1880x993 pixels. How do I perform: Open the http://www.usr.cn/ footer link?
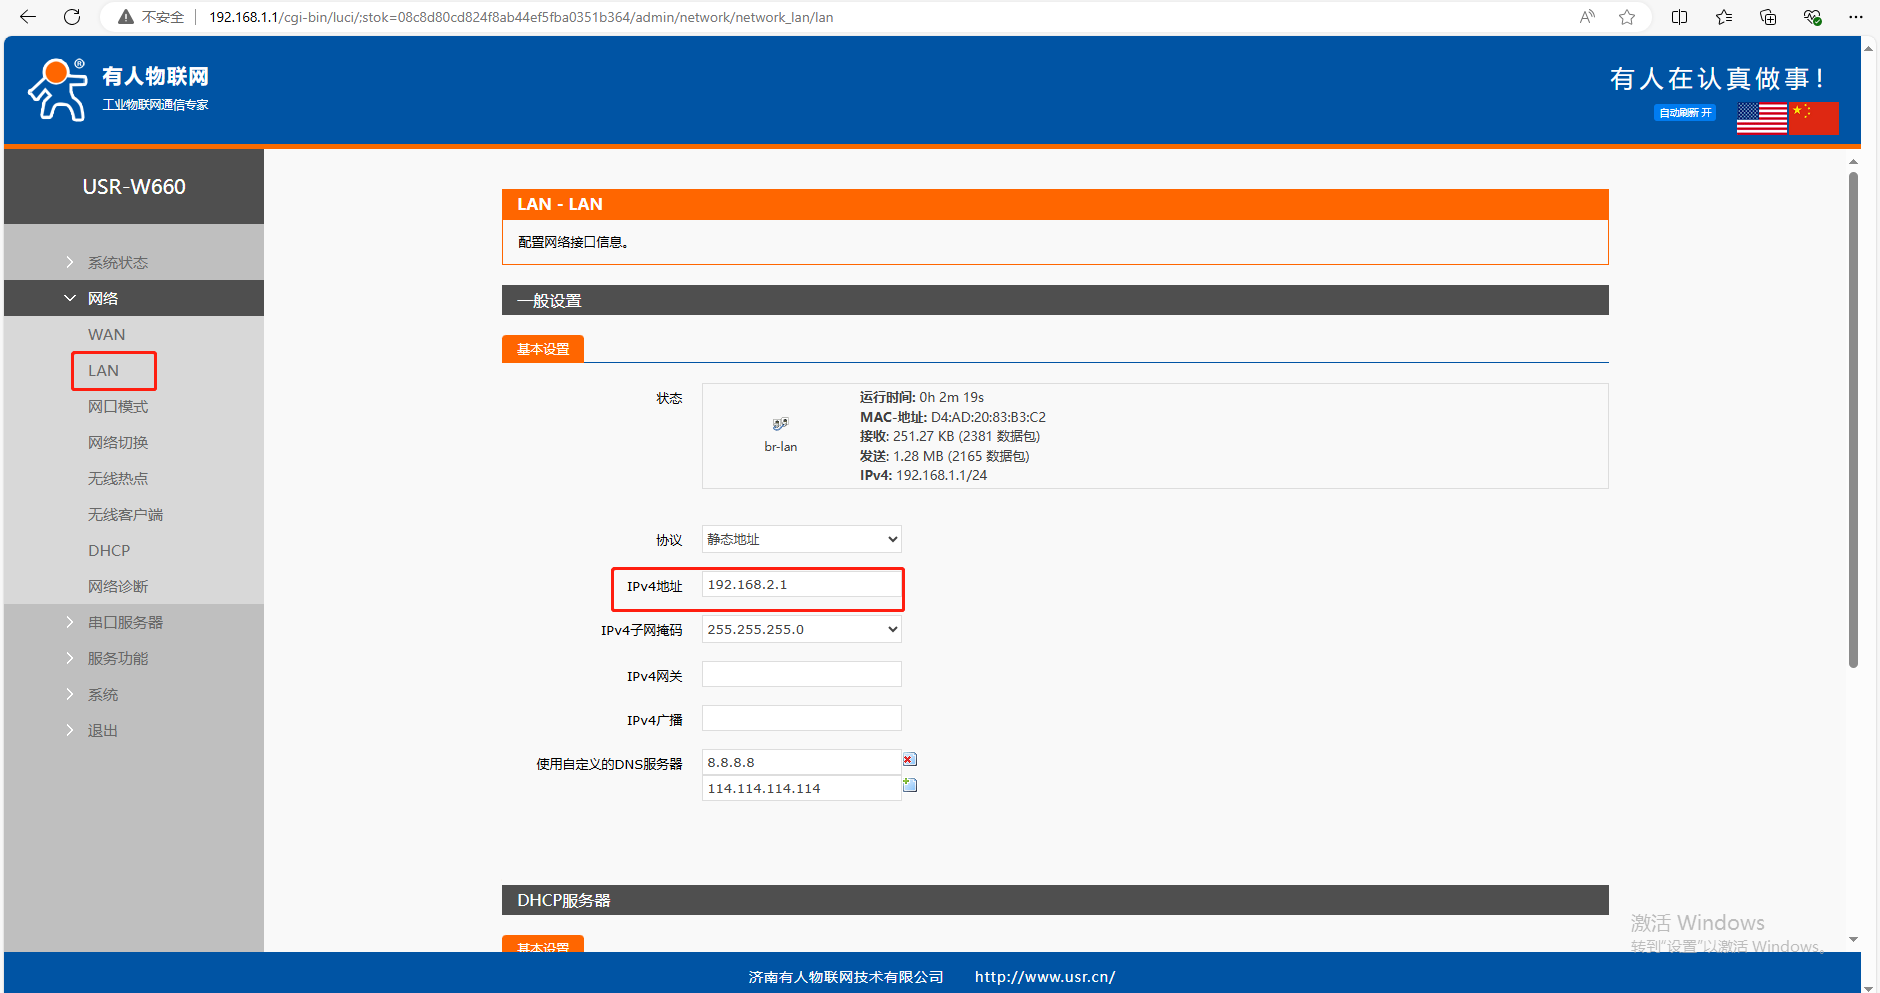click(x=1045, y=977)
